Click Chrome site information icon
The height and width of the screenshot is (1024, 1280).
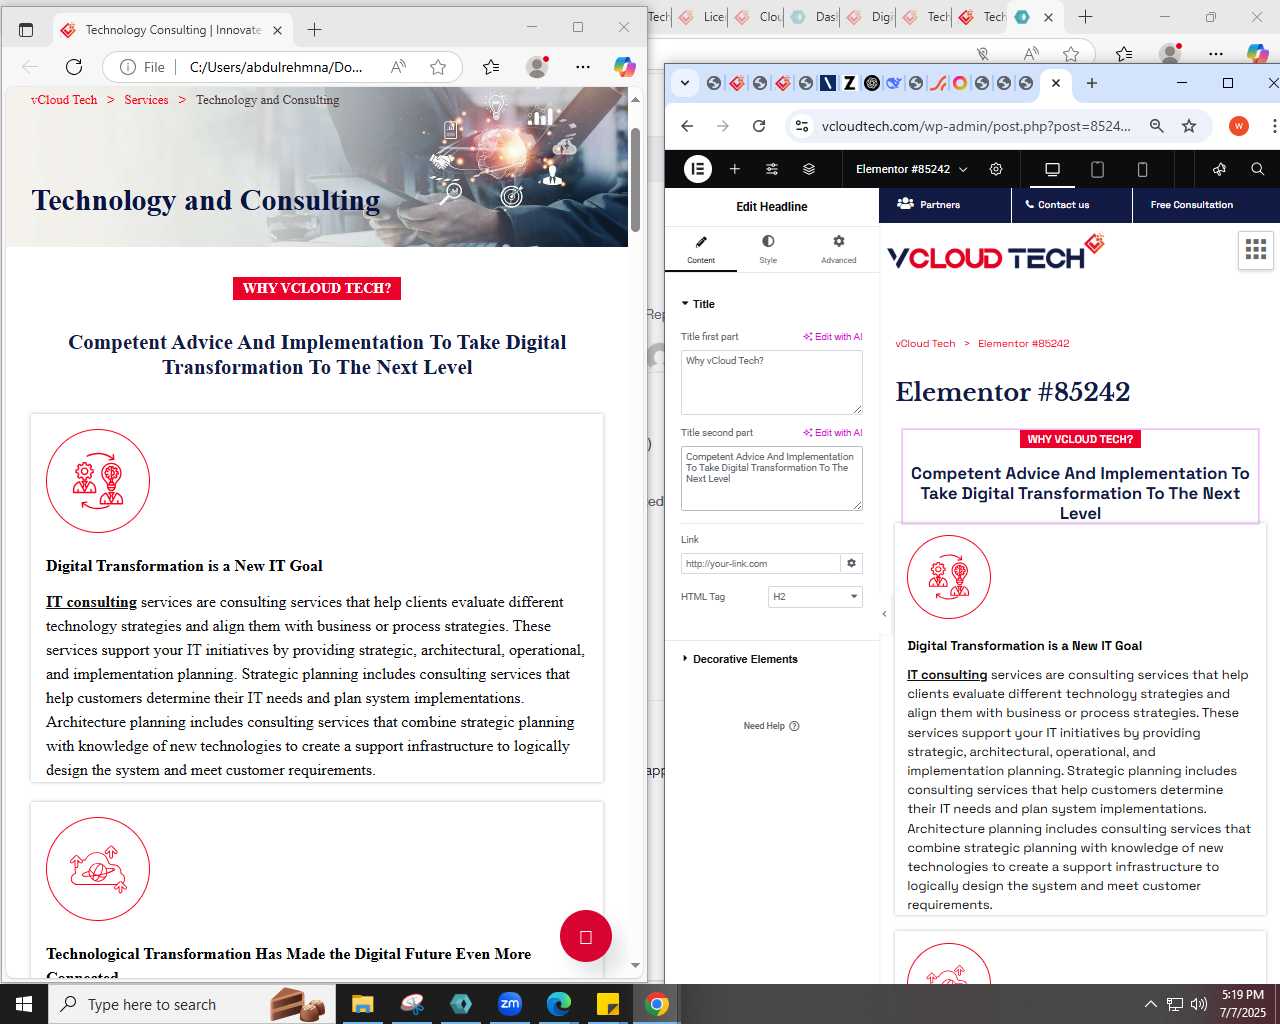(x=802, y=126)
